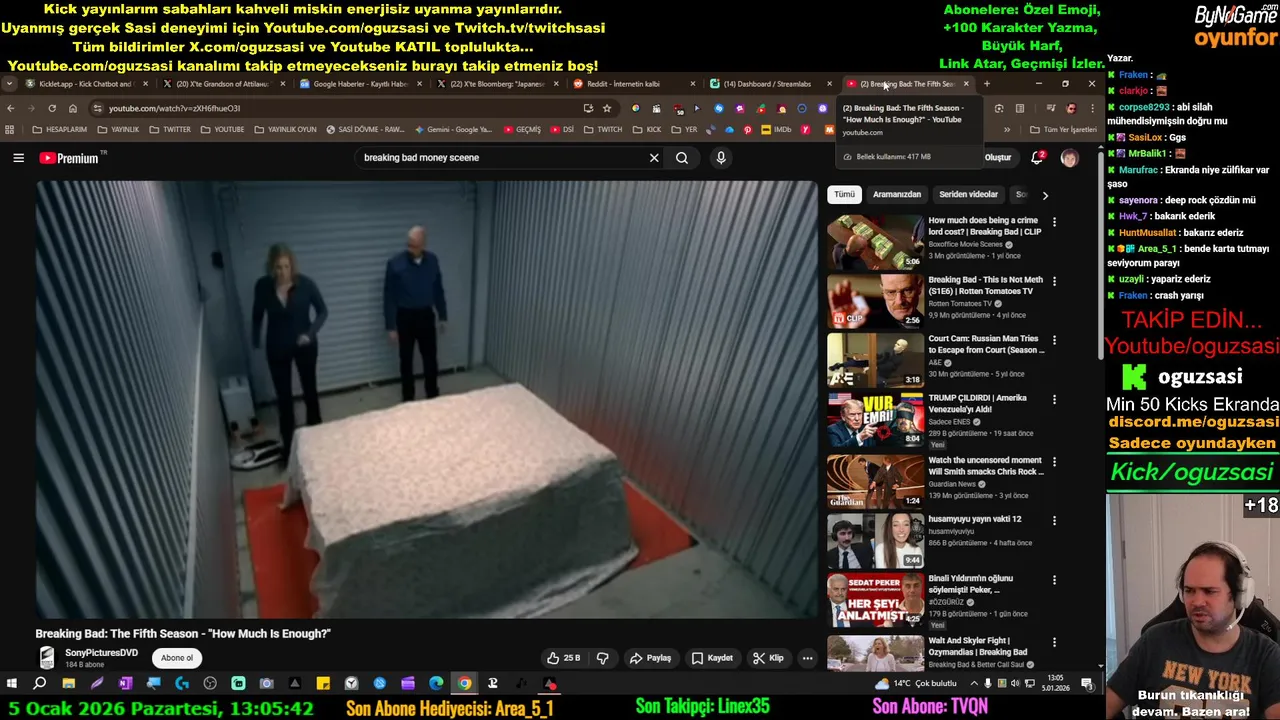Open the YOUTUBE bookmarks folder
The width and height of the screenshot is (1280, 720).
(x=222, y=129)
